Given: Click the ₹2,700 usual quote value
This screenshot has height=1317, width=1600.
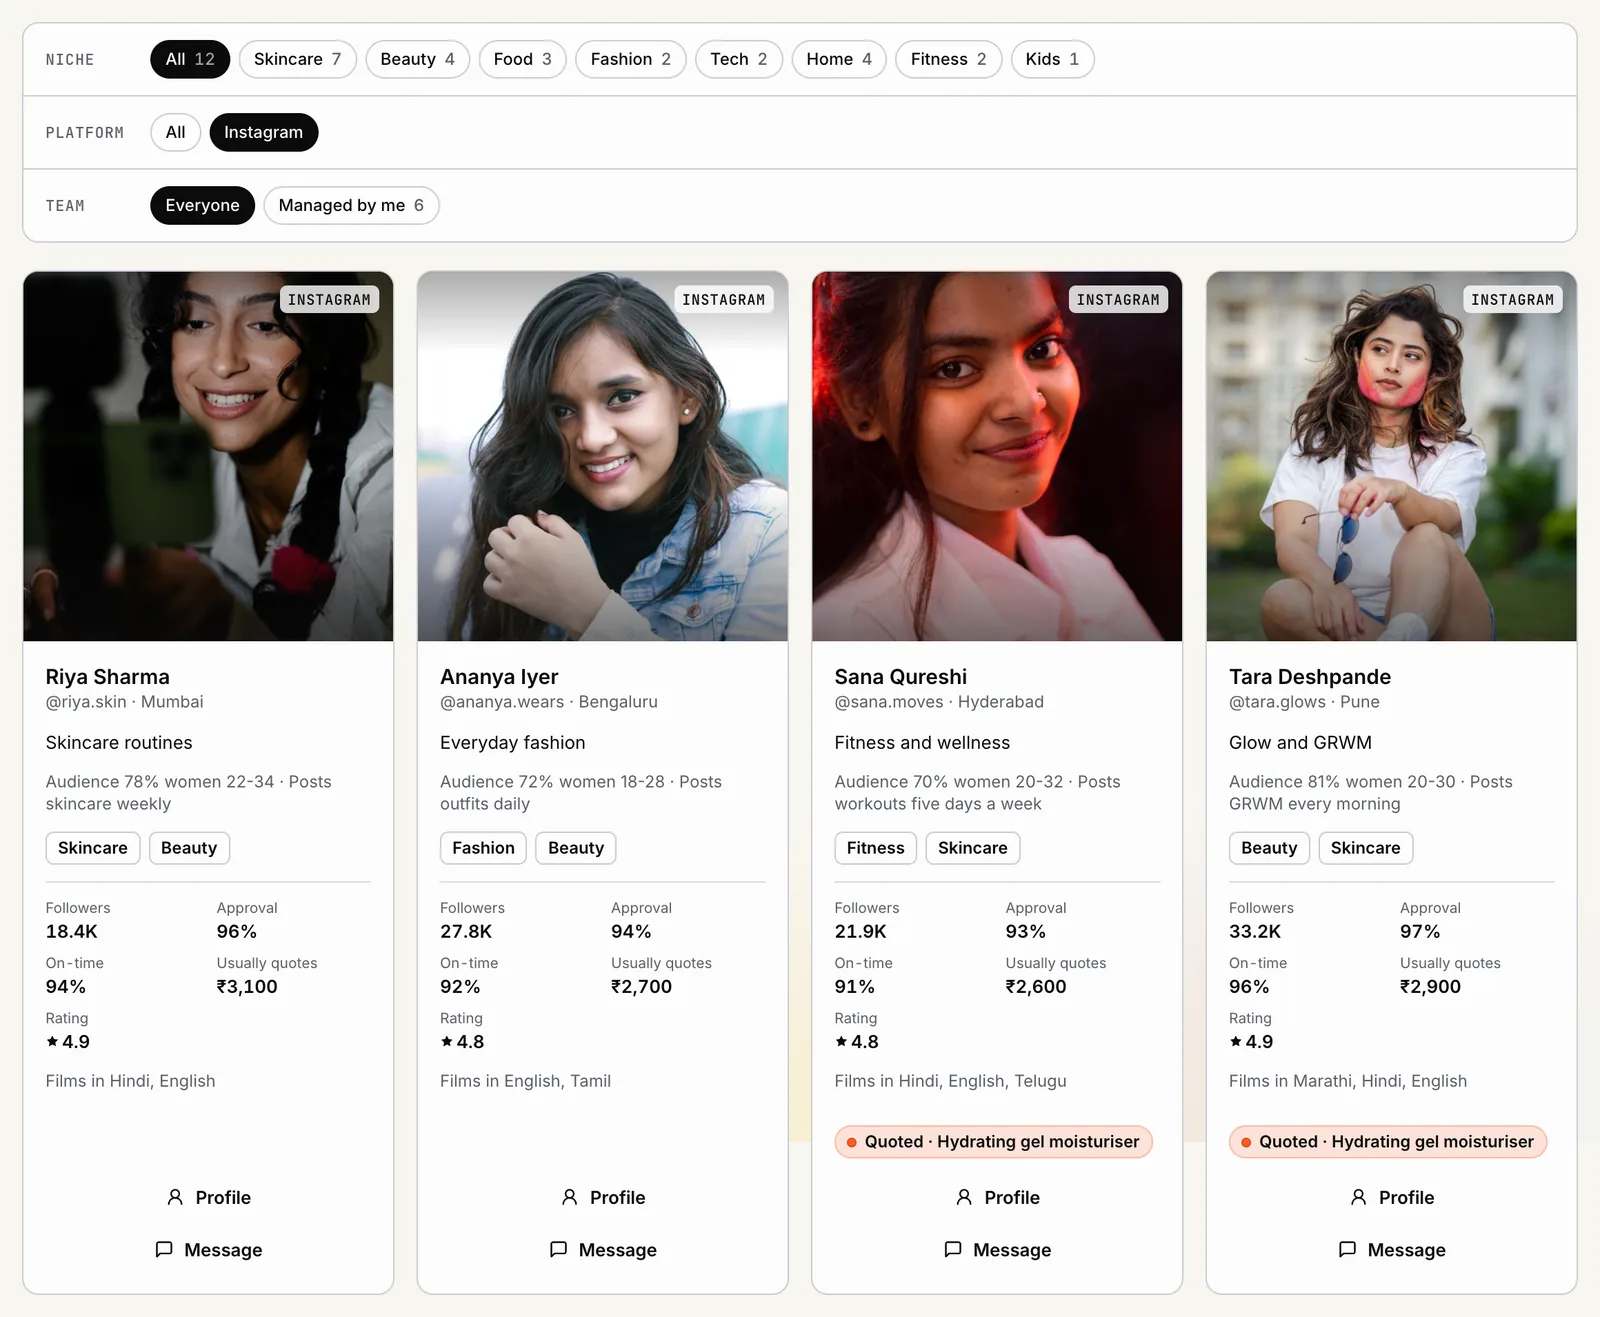Looking at the screenshot, I should point(642,987).
